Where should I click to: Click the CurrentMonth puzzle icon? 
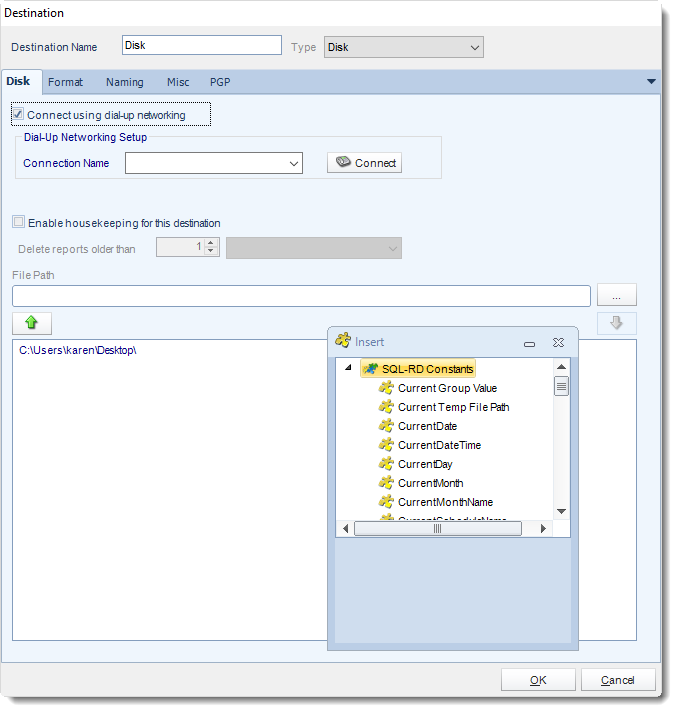(386, 483)
